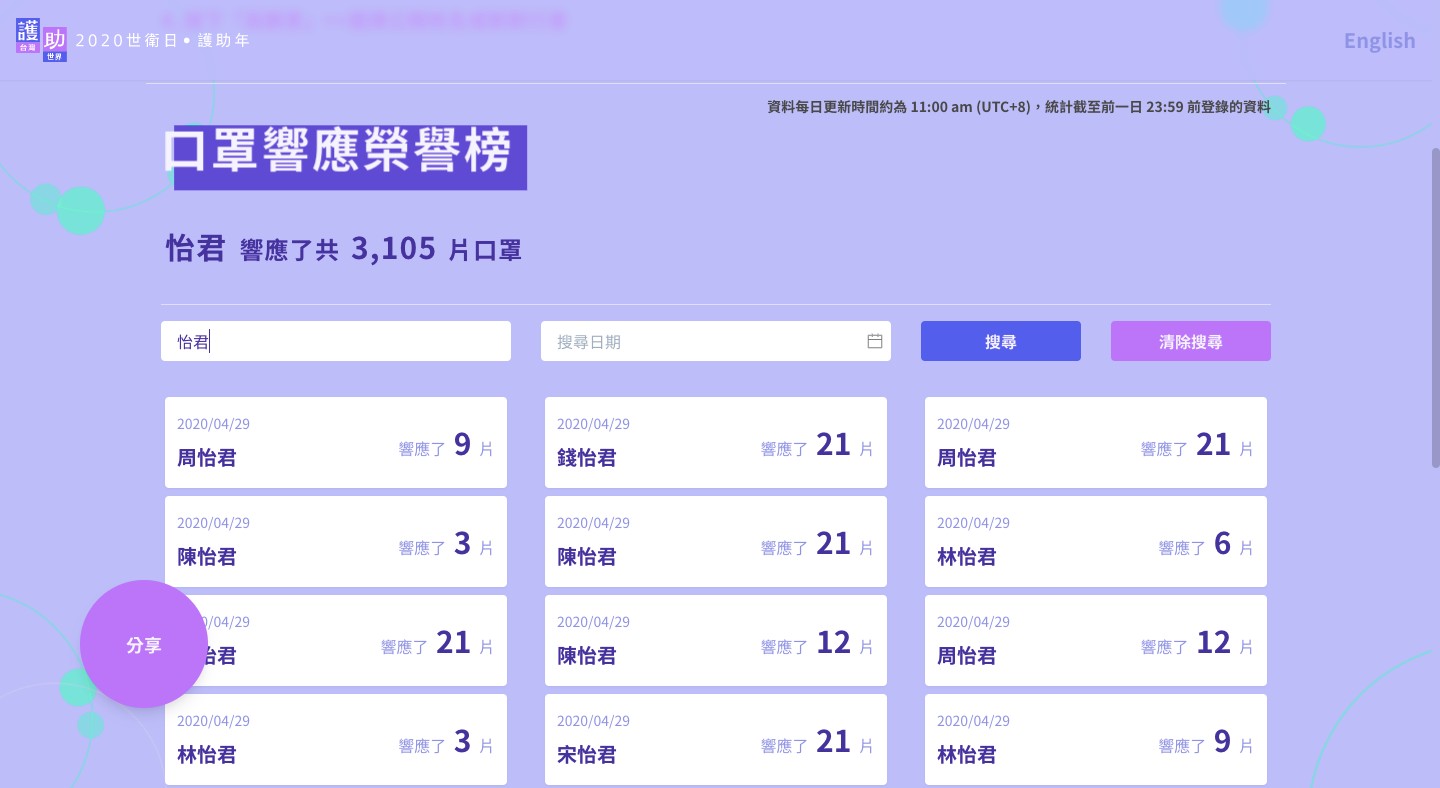Select 林怡君 card with 3 masks

coord(335,739)
